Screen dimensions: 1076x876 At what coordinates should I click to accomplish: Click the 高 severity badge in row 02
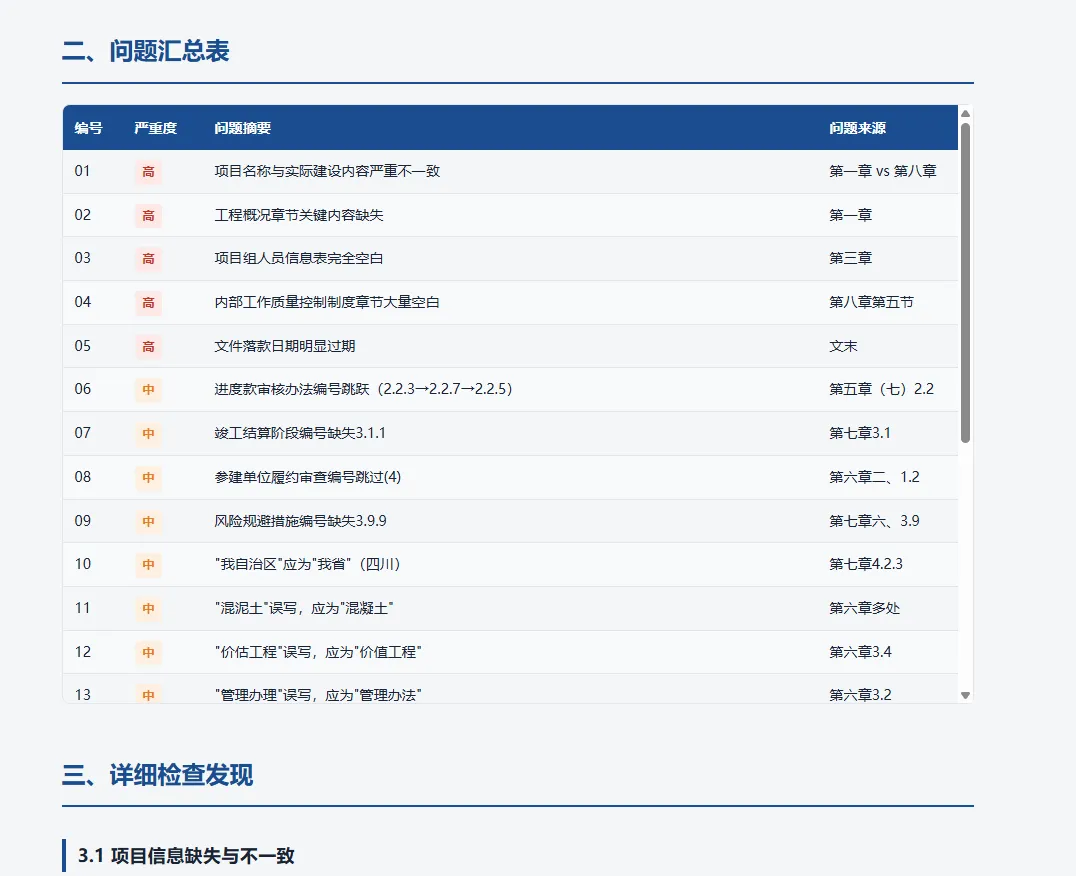(x=148, y=215)
